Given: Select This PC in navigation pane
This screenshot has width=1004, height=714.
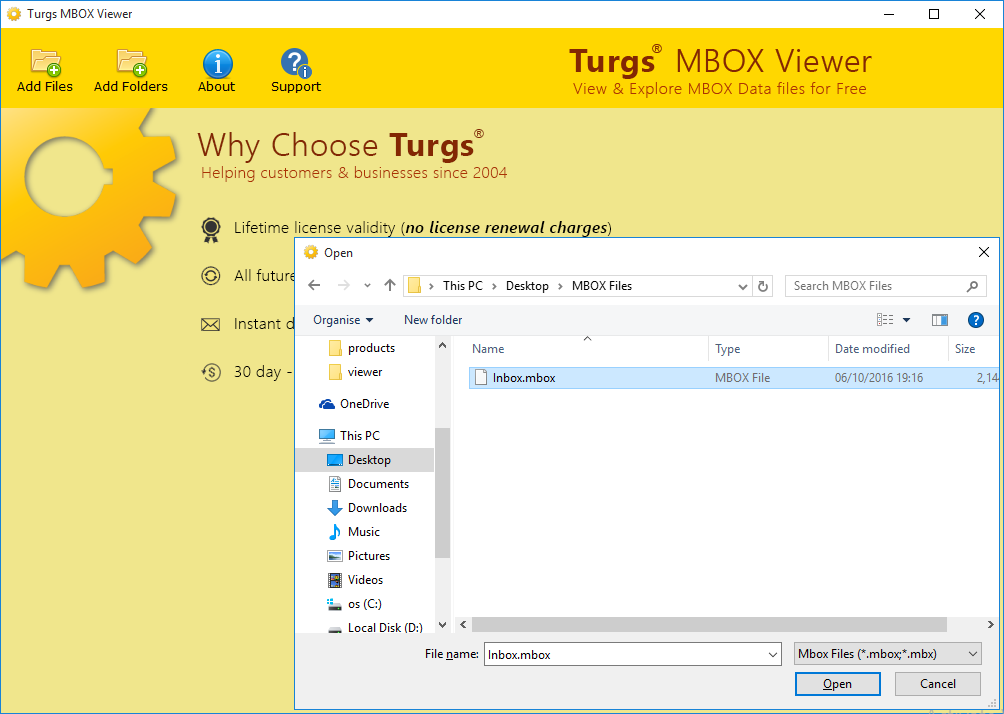Looking at the screenshot, I should [x=350, y=435].
